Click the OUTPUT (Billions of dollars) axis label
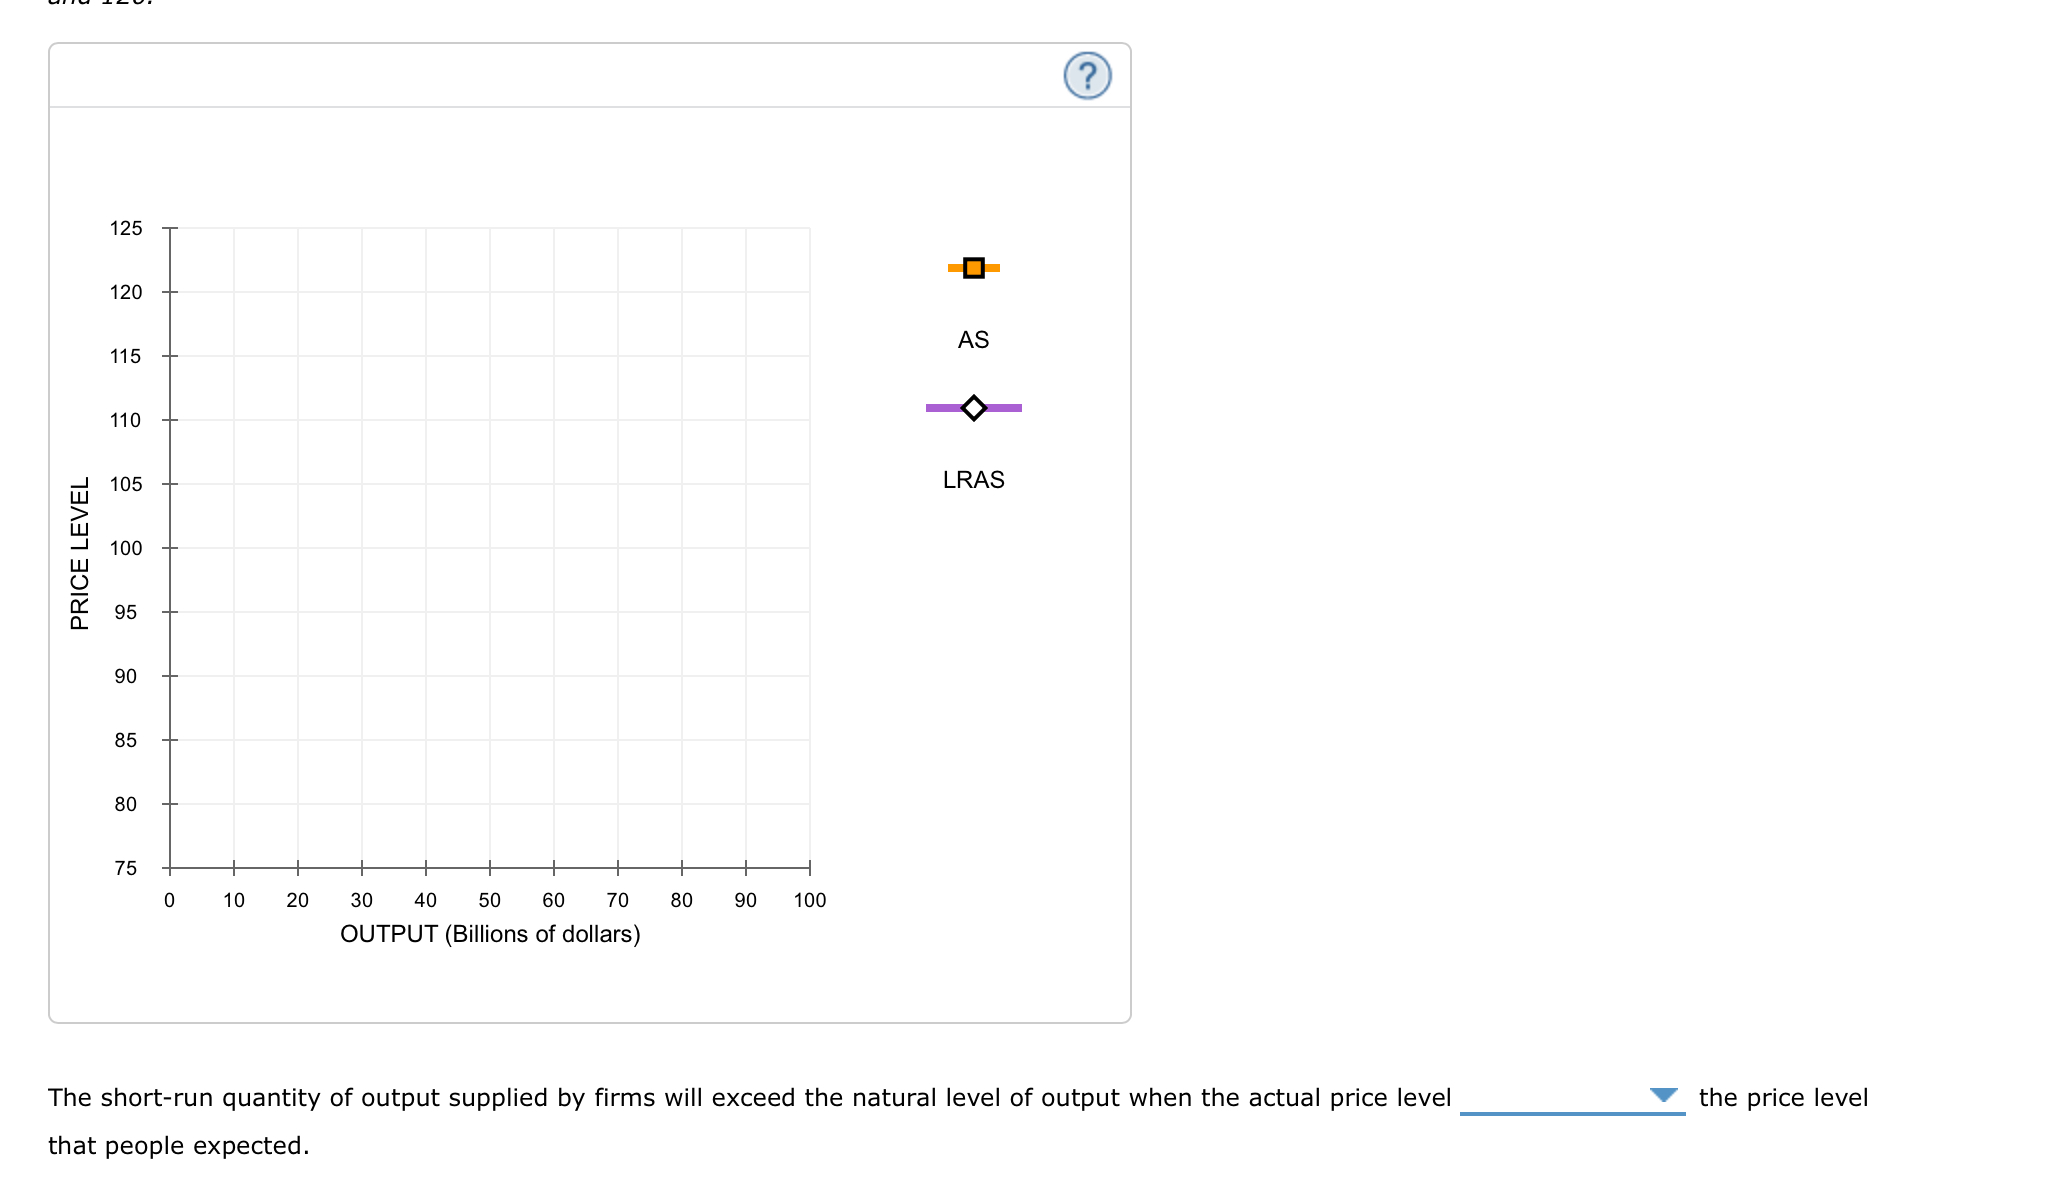The width and height of the screenshot is (2045, 1189). [490, 934]
